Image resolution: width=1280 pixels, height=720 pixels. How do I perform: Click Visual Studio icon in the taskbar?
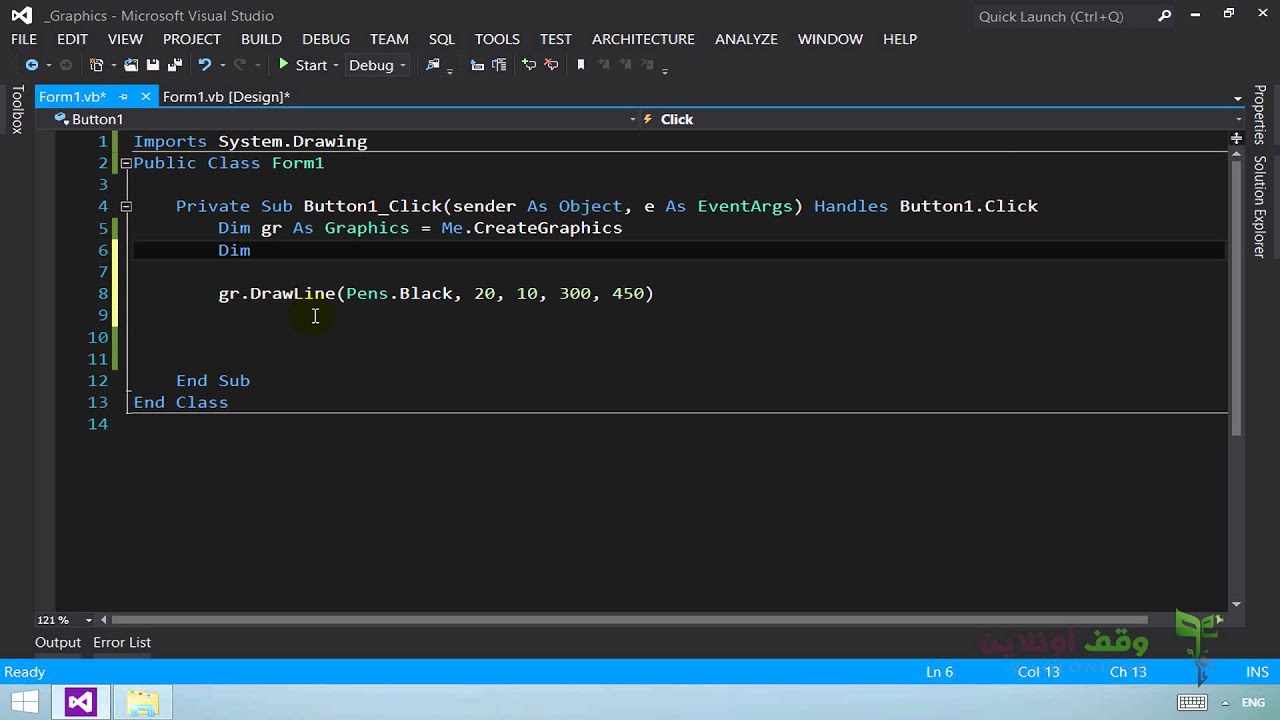click(81, 702)
